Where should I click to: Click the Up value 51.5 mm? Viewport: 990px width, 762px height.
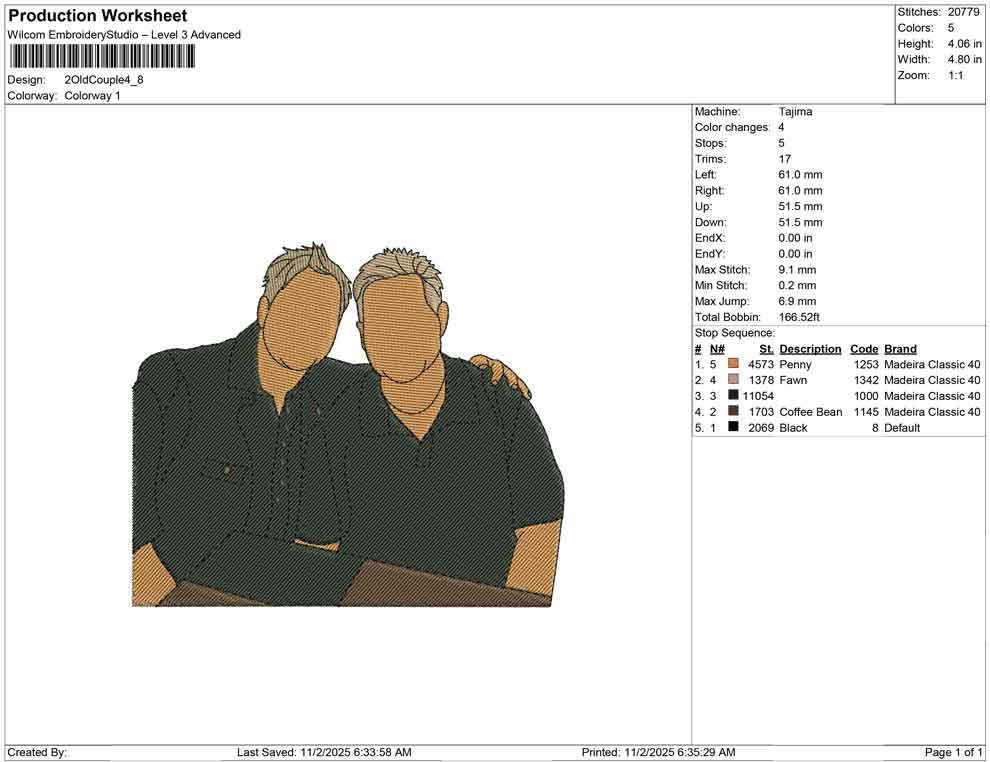coord(801,206)
